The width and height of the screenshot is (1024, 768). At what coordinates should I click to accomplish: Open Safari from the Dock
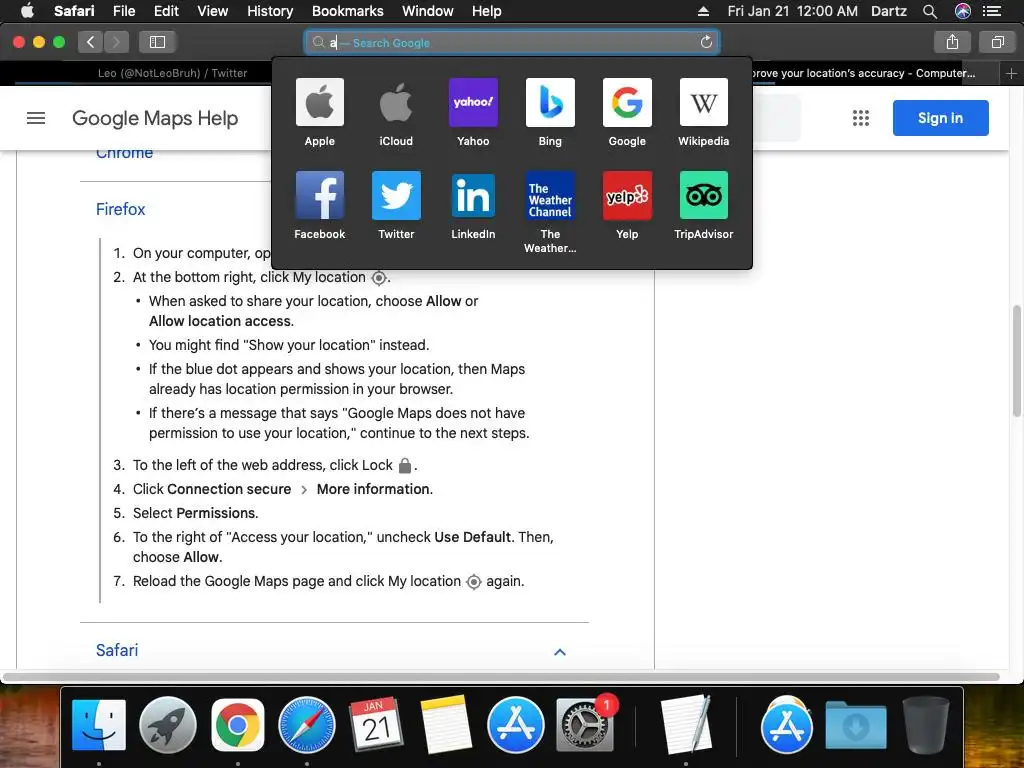pyautogui.click(x=307, y=725)
